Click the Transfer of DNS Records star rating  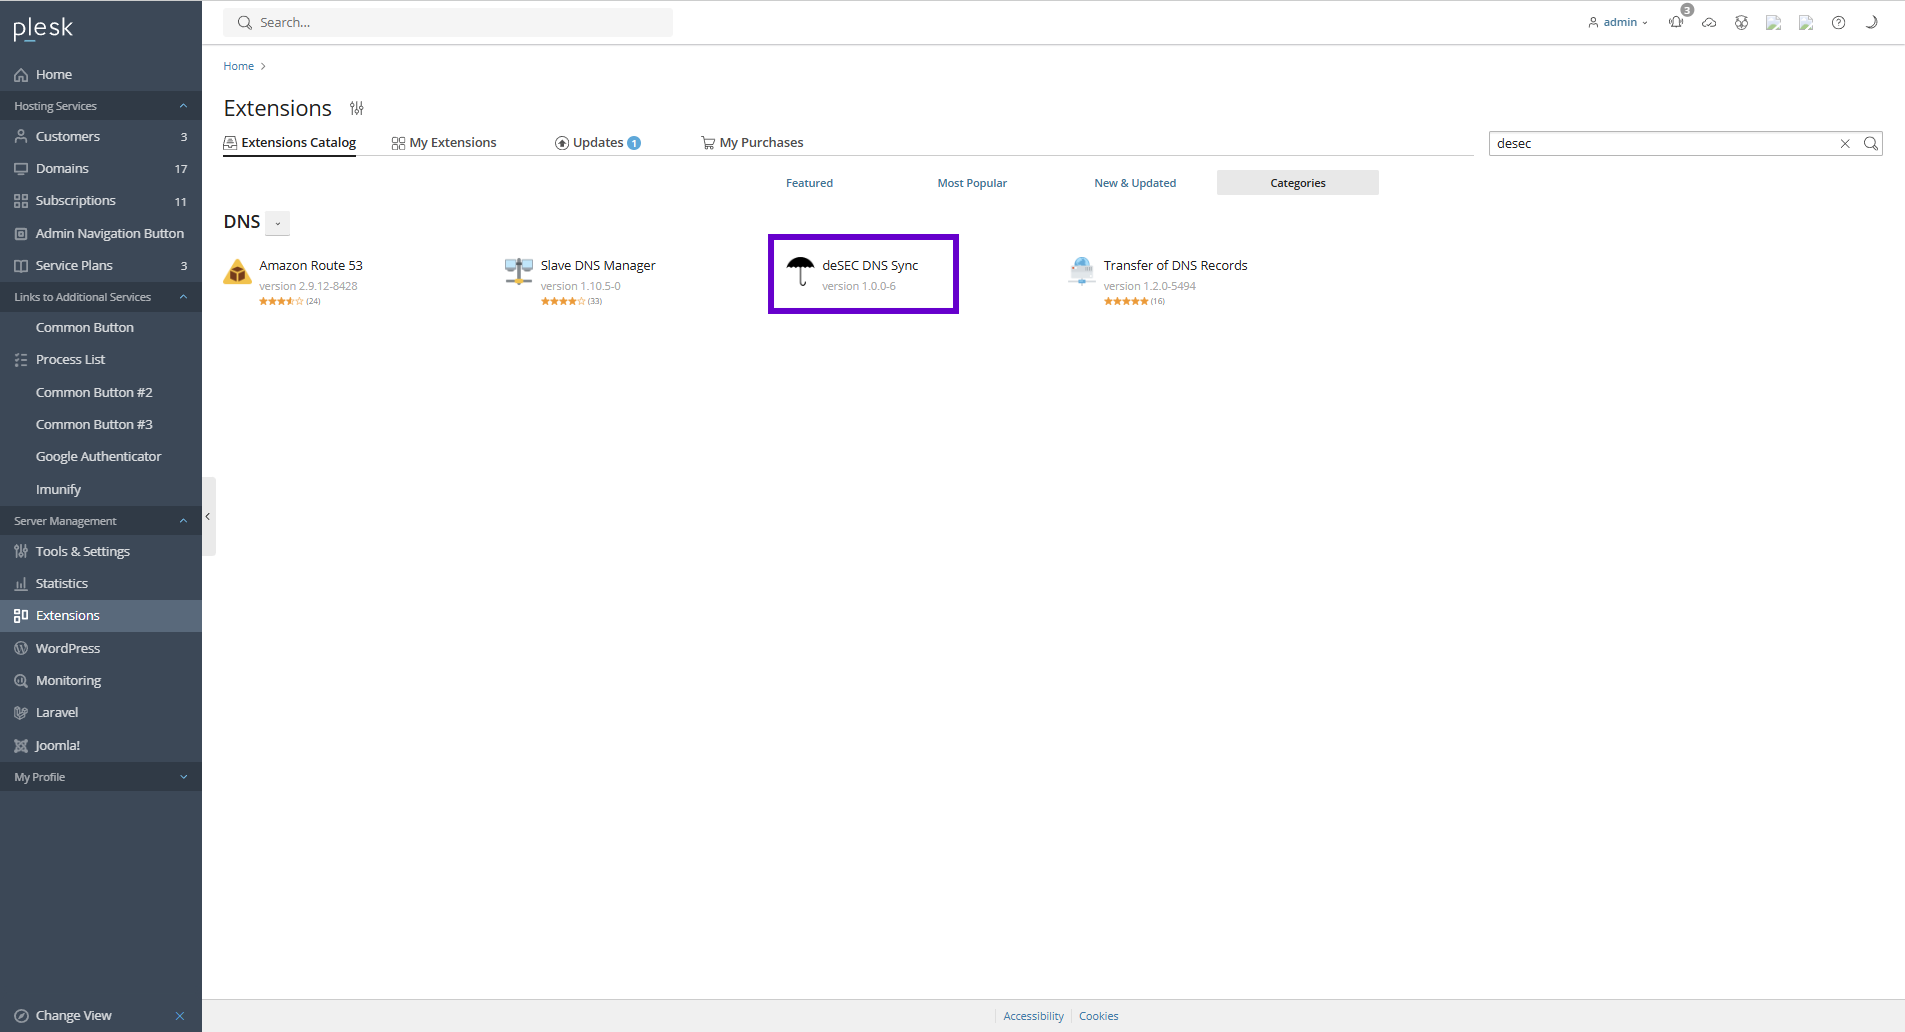[1128, 300]
